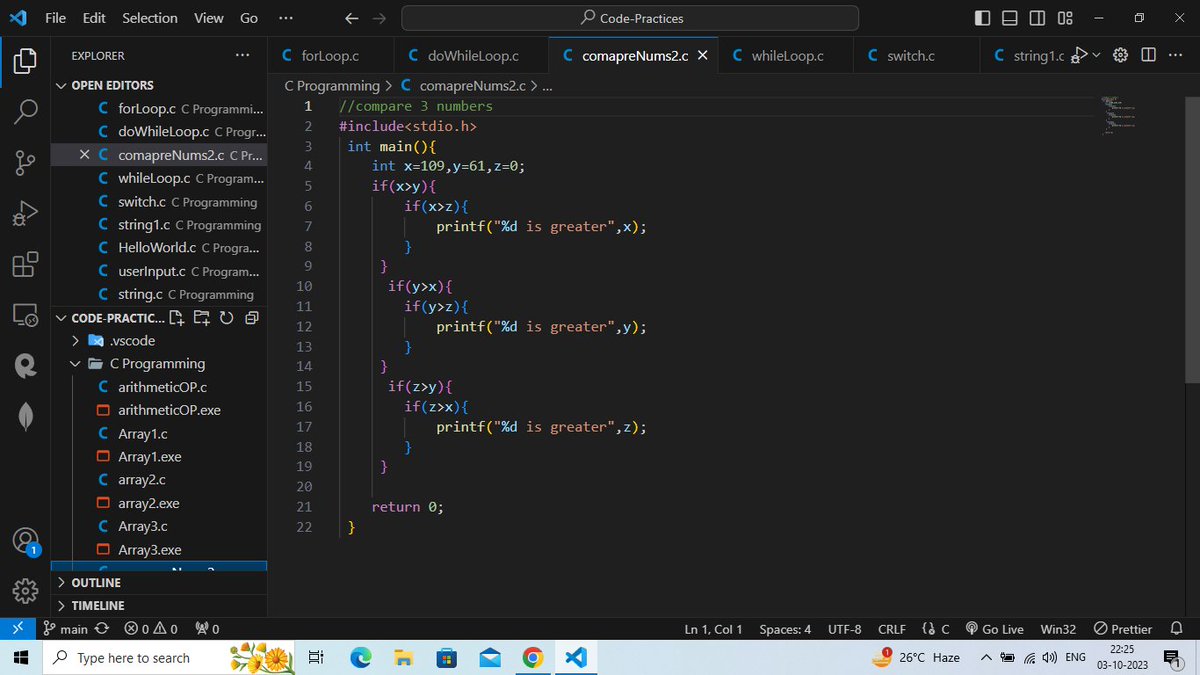Select HelloWorld.c in Open Editors
Image resolution: width=1200 pixels, height=675 pixels.
[x=160, y=248]
